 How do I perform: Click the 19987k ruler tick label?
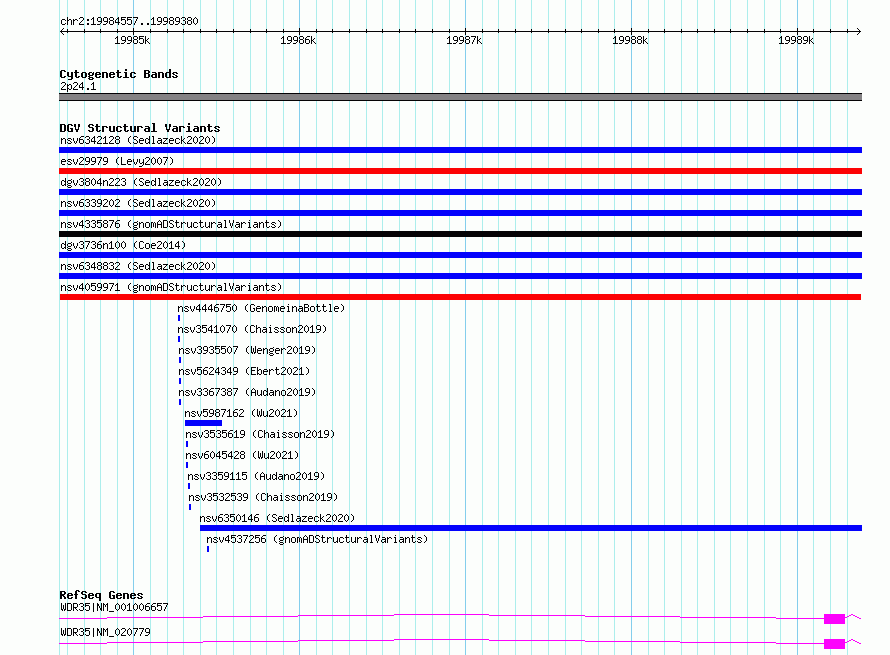[x=464, y=40]
